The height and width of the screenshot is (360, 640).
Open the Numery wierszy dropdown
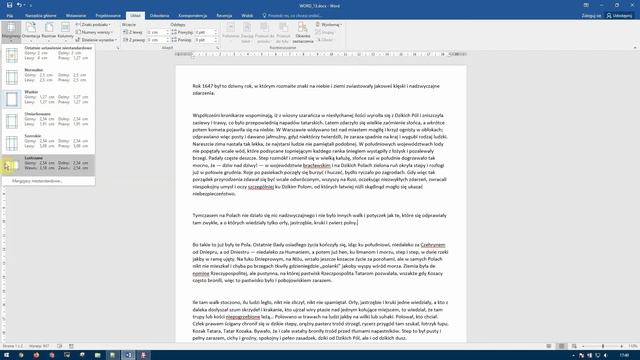pos(94,32)
